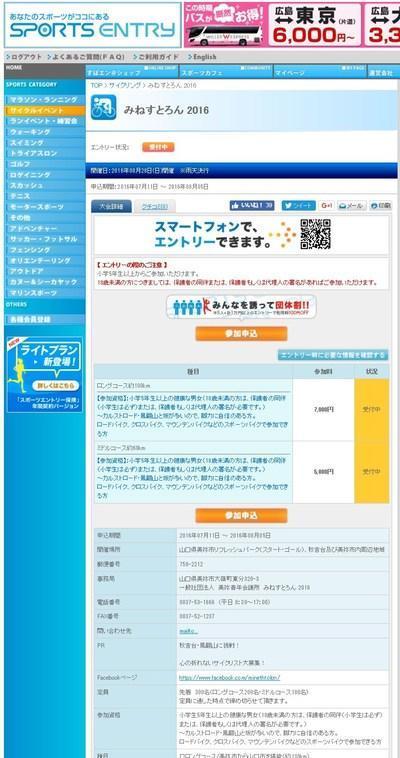The height and width of the screenshot is (758, 400).
Task: Click the G+1 share icon
Action: [327, 205]
